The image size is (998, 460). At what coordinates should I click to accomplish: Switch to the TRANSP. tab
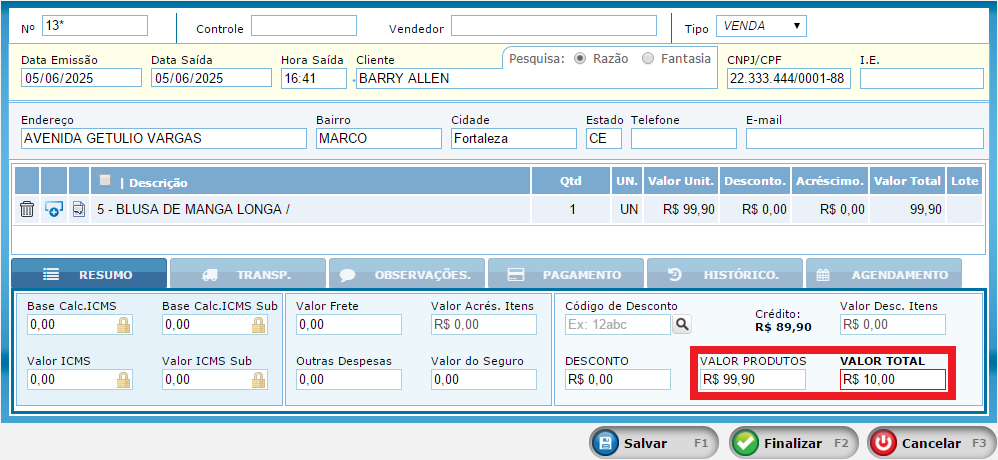[247, 274]
